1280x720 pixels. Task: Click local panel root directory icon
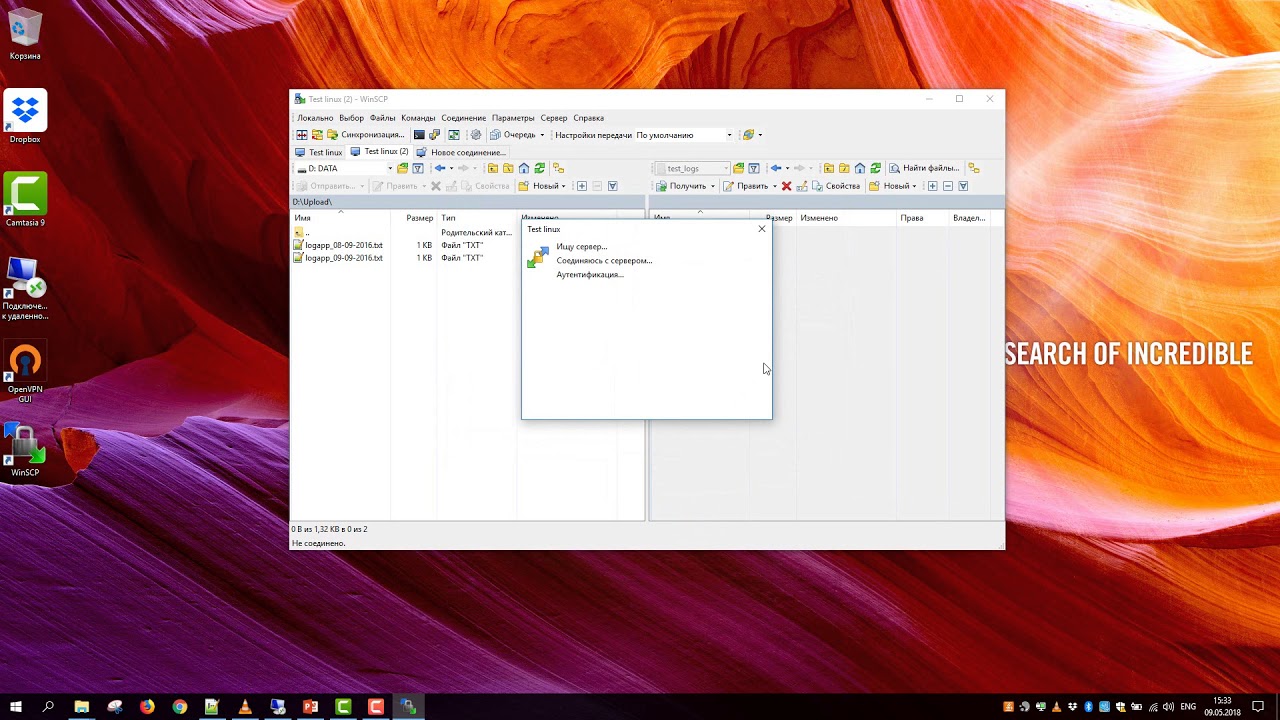(508, 168)
